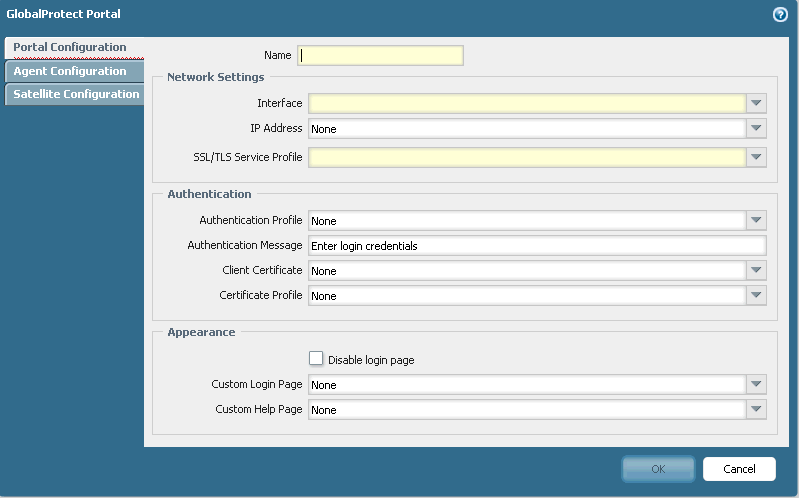The image size is (799, 498).
Task: Select the Portal Configuration tab
Action: [70, 47]
